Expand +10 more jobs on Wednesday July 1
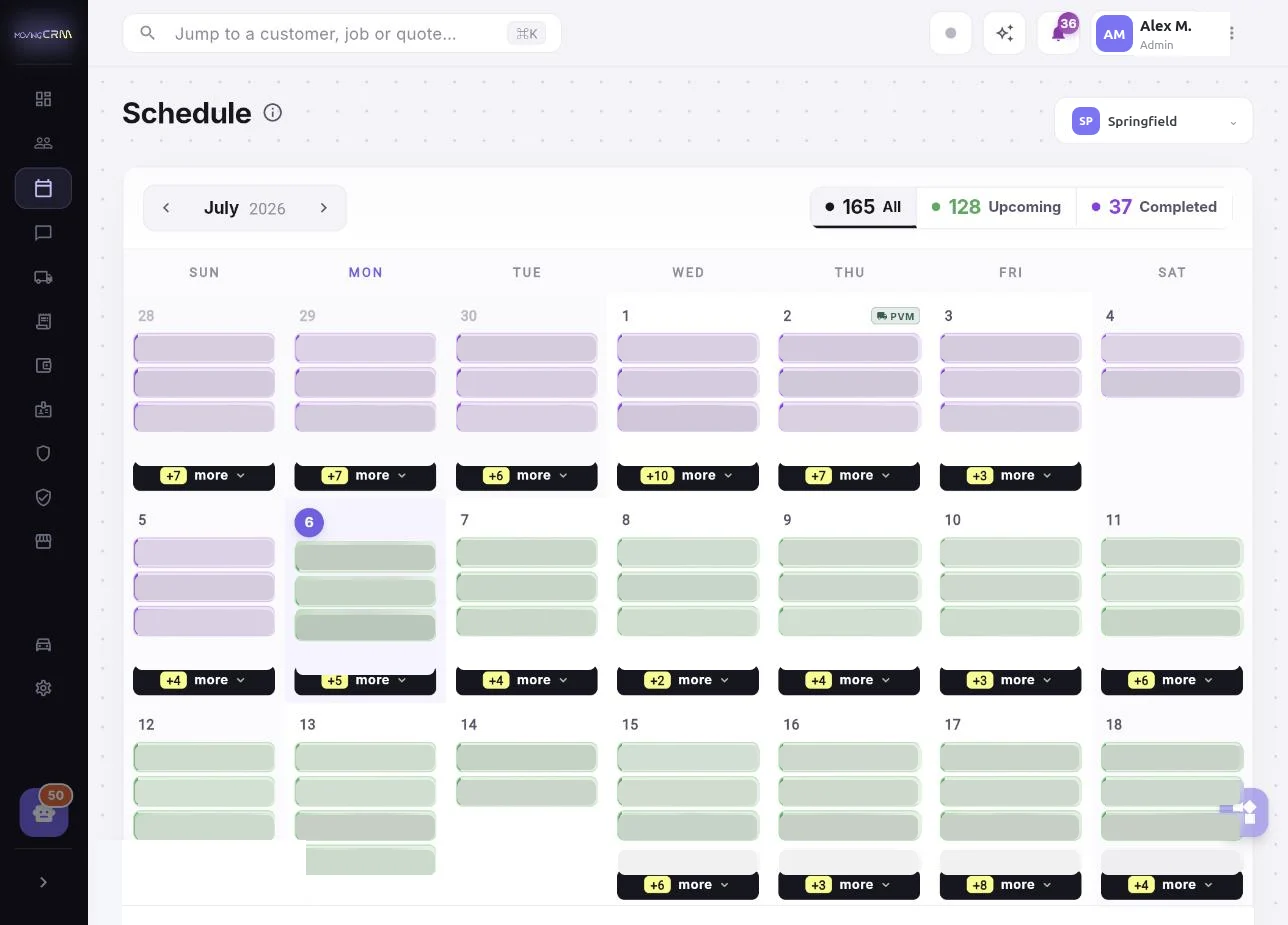 (x=688, y=476)
